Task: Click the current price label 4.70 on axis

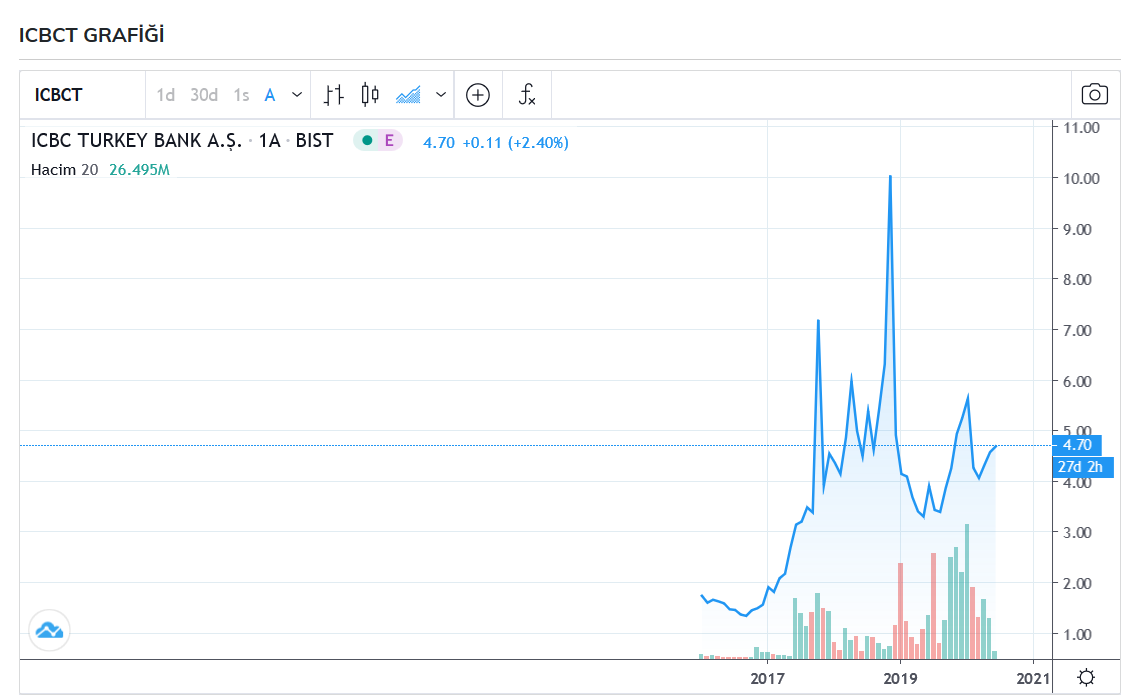Action: pos(1077,445)
